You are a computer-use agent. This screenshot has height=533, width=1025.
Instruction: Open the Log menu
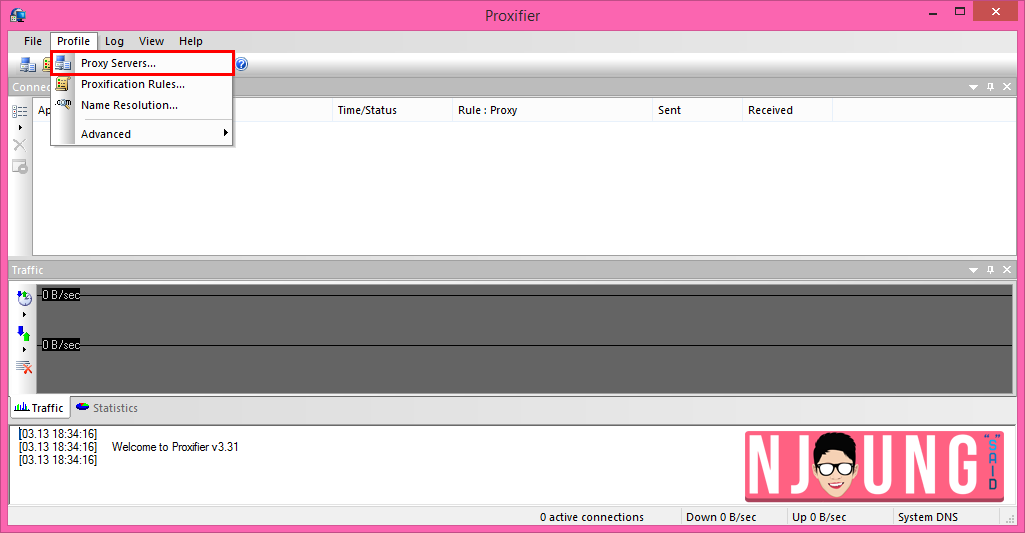[114, 41]
